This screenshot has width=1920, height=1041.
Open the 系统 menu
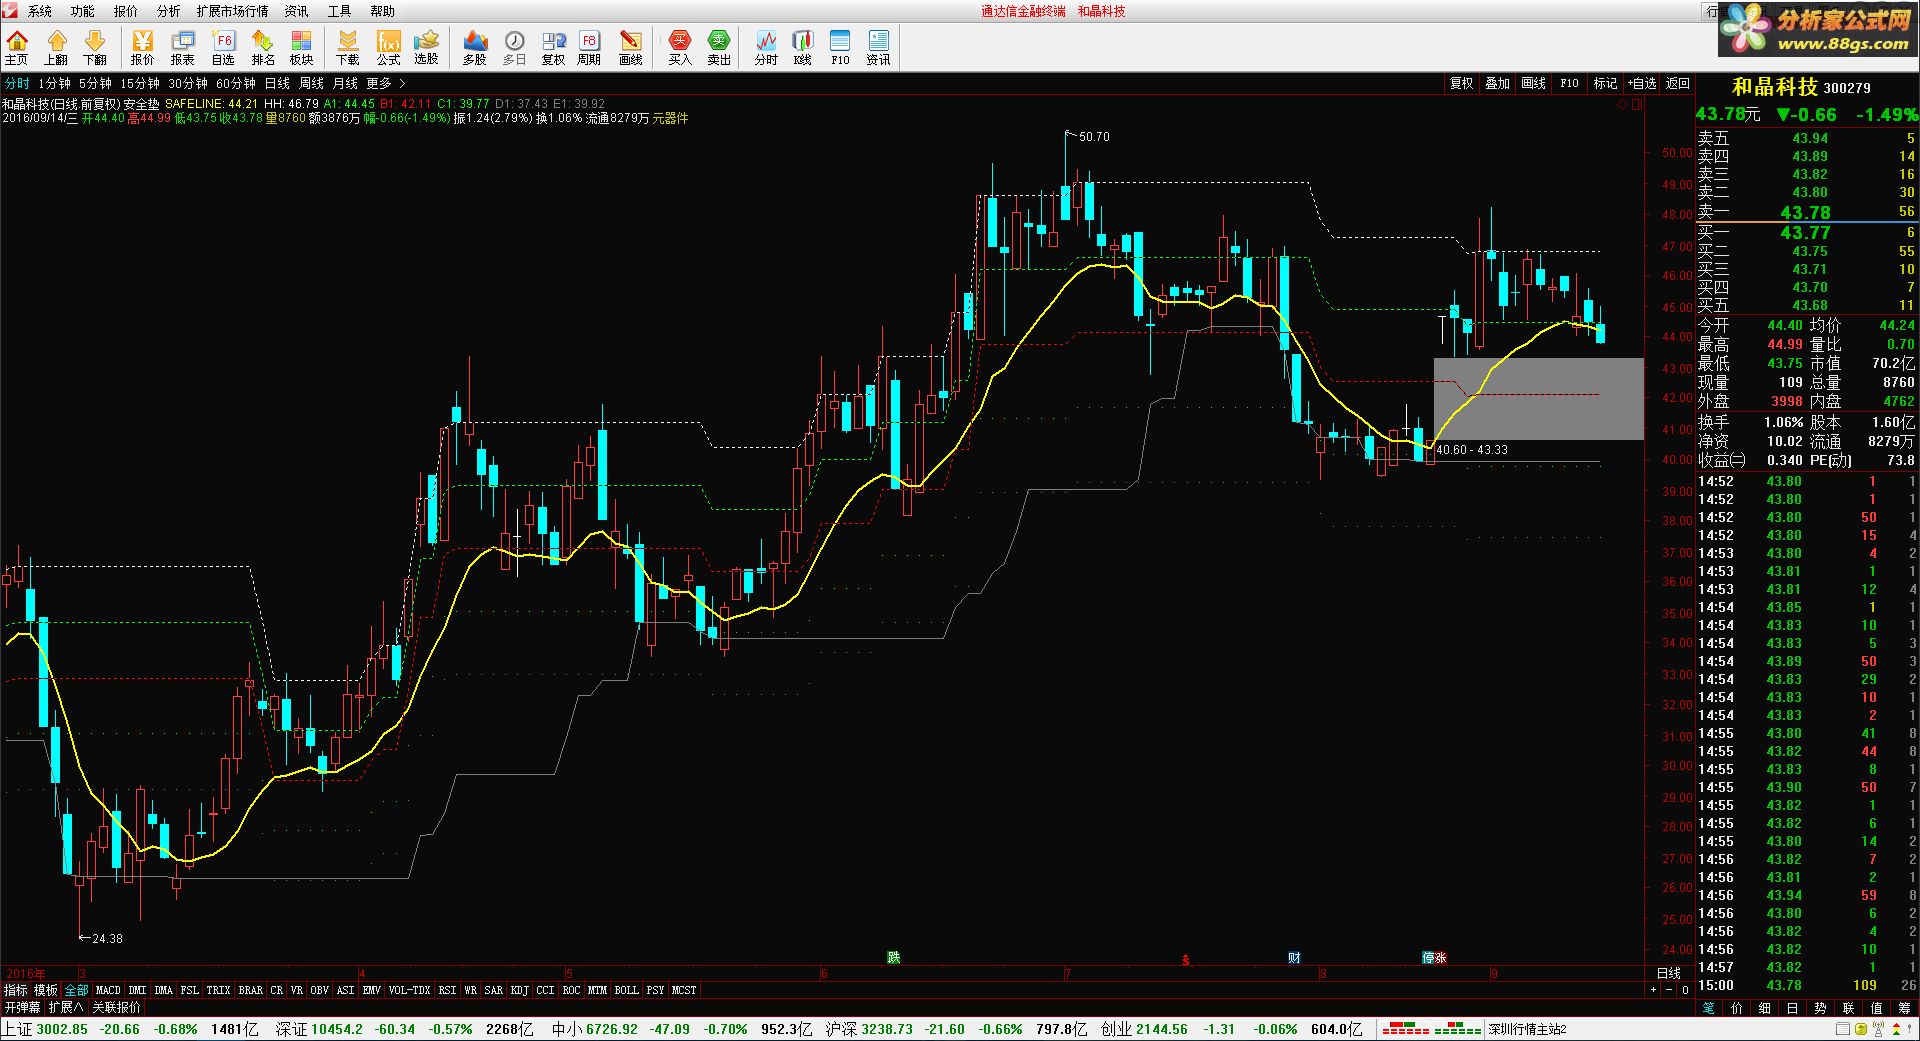point(40,11)
